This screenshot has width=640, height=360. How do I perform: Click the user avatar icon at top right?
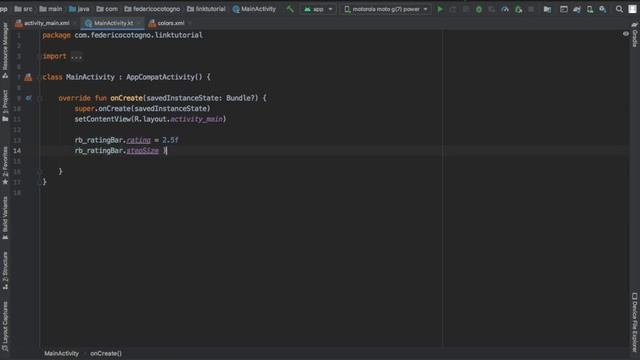pos(632,9)
